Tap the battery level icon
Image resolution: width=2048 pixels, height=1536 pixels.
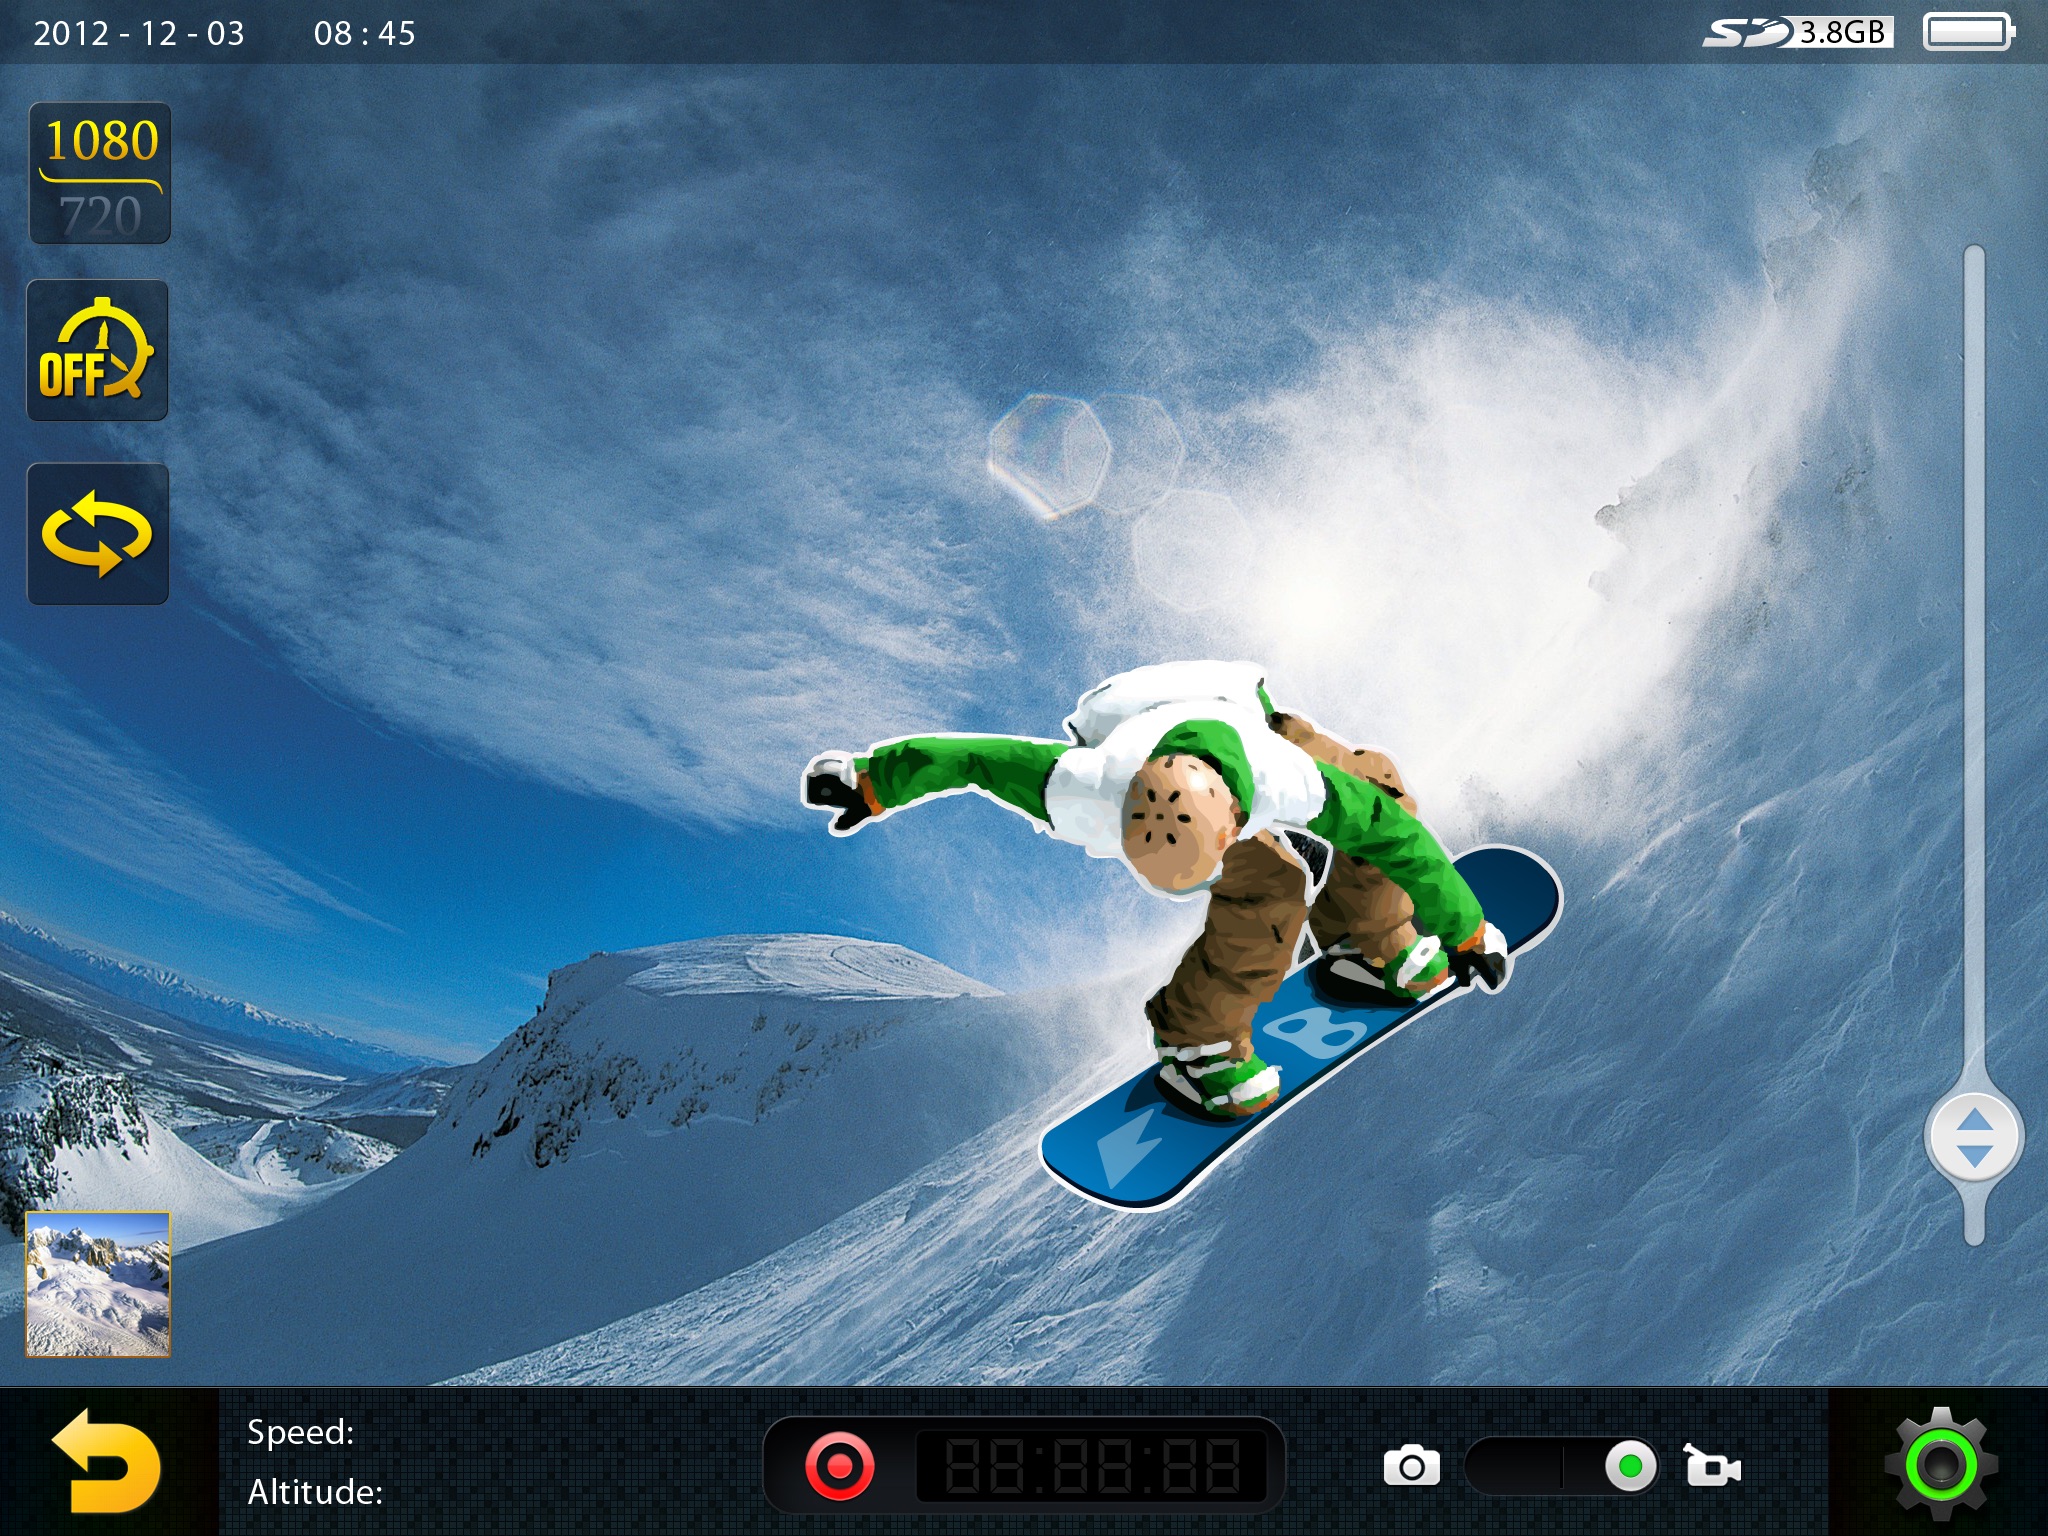pyautogui.click(x=1967, y=33)
